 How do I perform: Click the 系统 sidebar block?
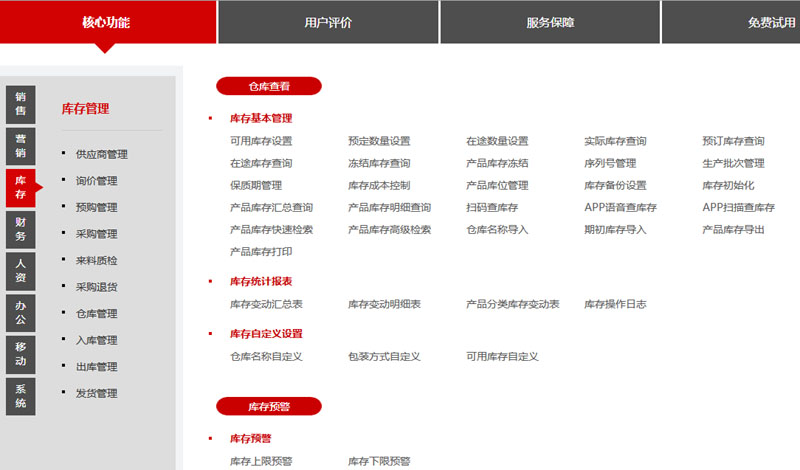pos(20,396)
